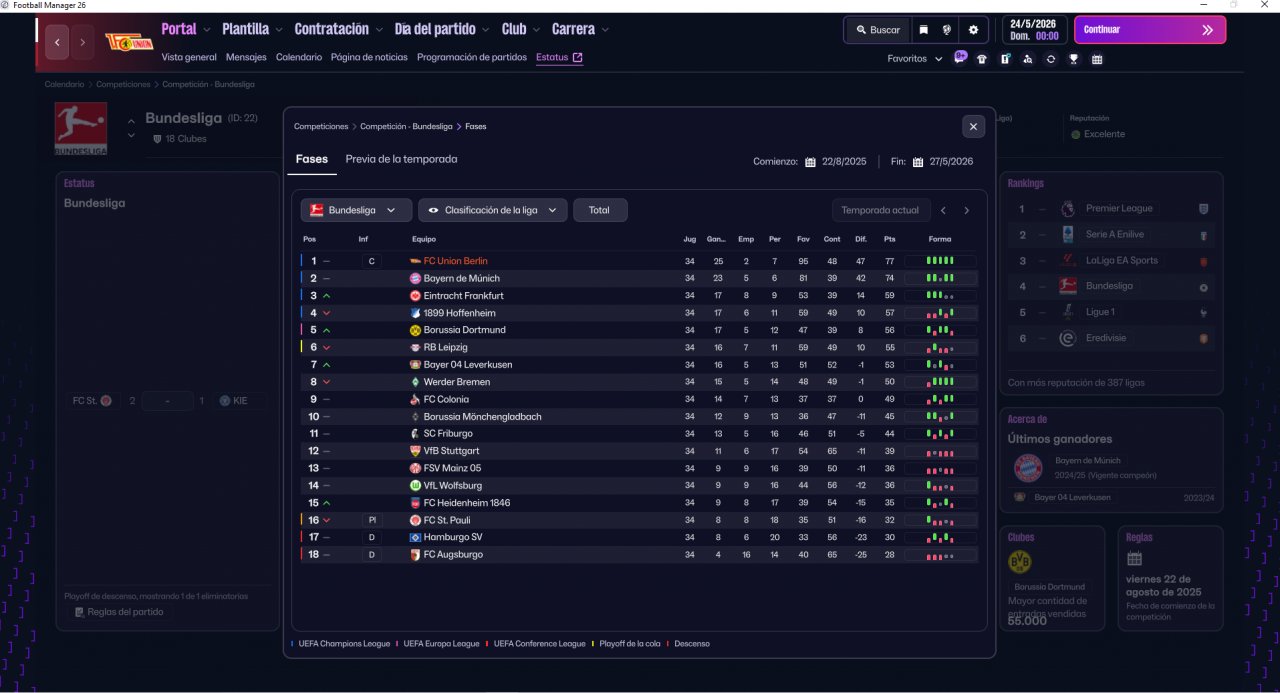This screenshot has width=1280, height=693.
Task: Click the calendar grid icon in favorites bar
Action: (1097, 59)
